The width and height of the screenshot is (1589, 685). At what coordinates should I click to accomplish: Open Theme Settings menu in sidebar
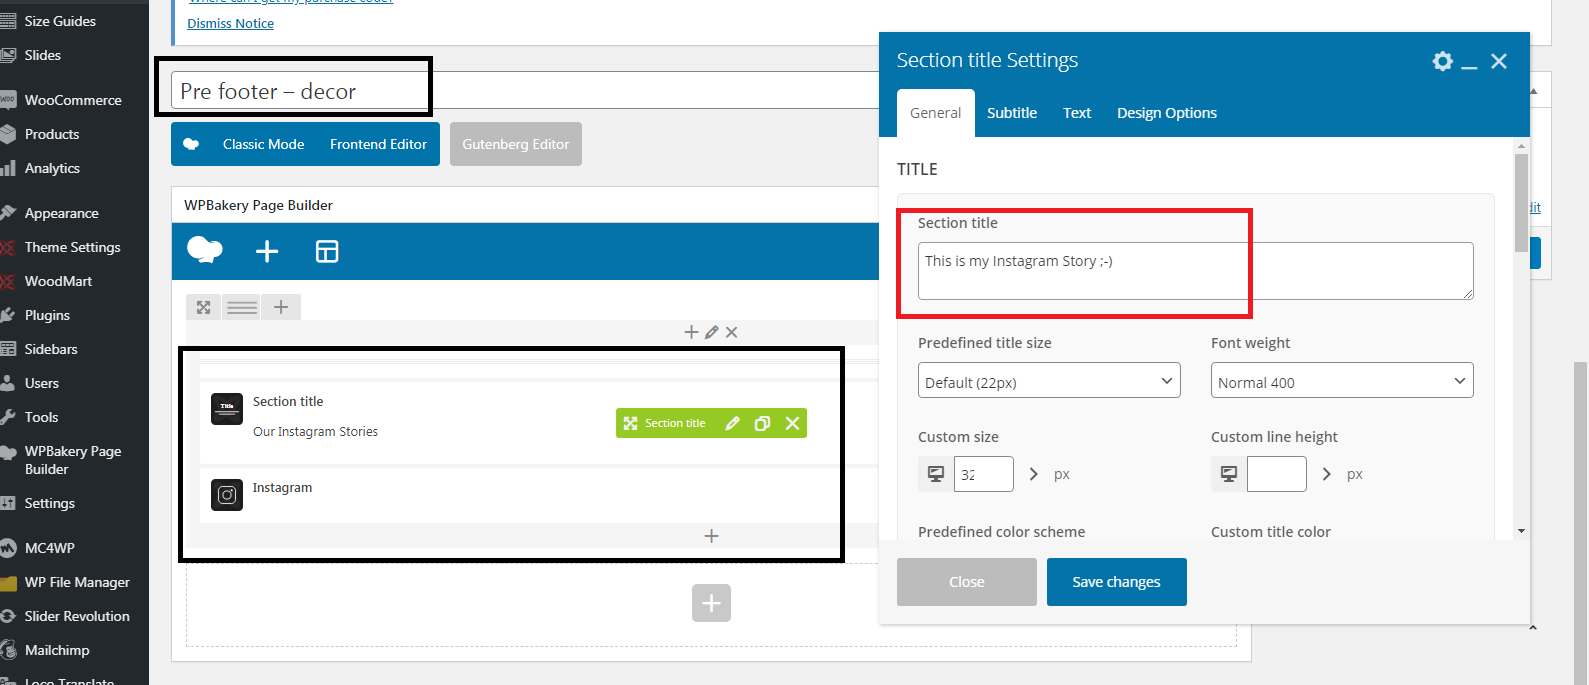click(x=72, y=247)
